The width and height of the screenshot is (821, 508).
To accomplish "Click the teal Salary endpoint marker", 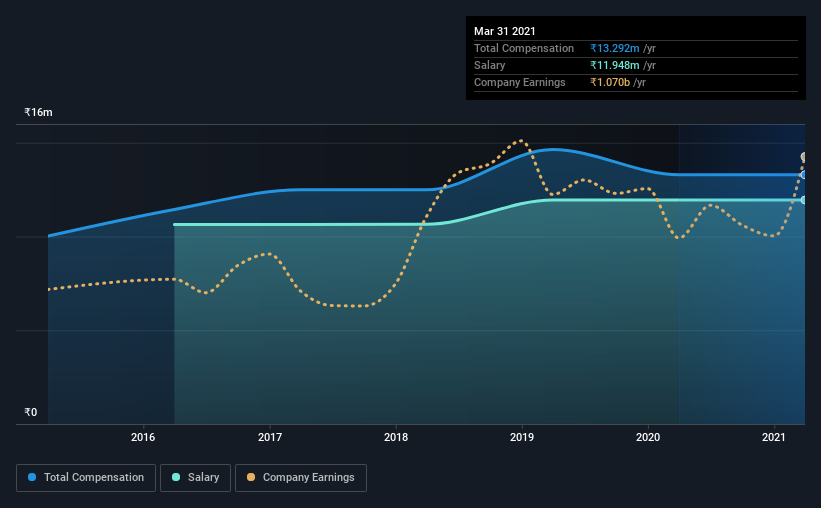I will click(803, 200).
